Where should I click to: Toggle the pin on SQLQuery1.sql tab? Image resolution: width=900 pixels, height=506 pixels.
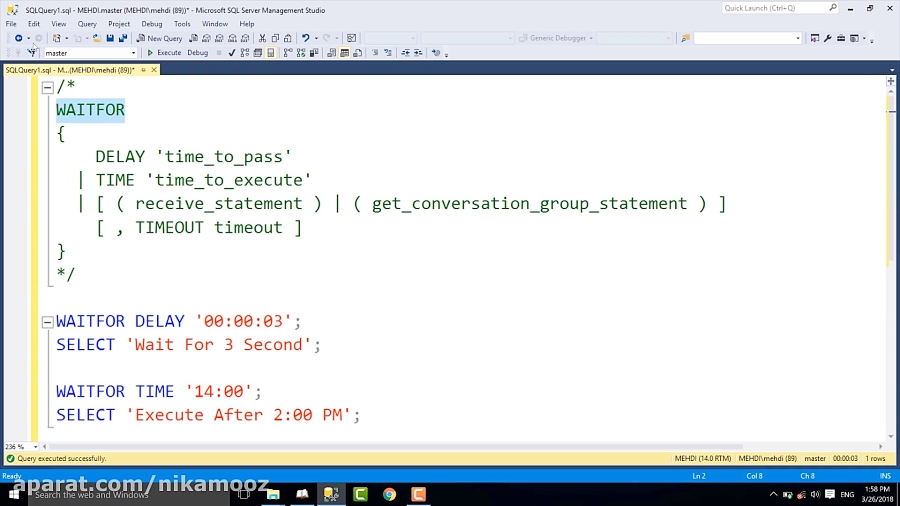[143, 70]
